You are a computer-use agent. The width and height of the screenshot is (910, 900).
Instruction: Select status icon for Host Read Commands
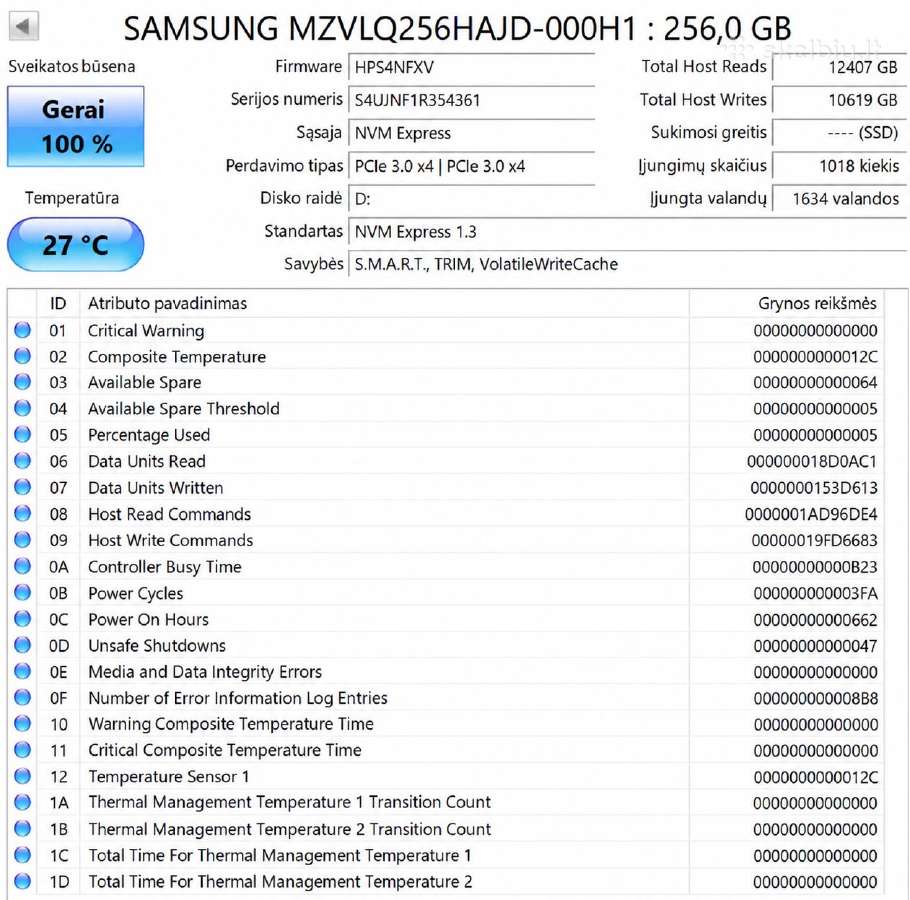pyautogui.click(x=23, y=514)
